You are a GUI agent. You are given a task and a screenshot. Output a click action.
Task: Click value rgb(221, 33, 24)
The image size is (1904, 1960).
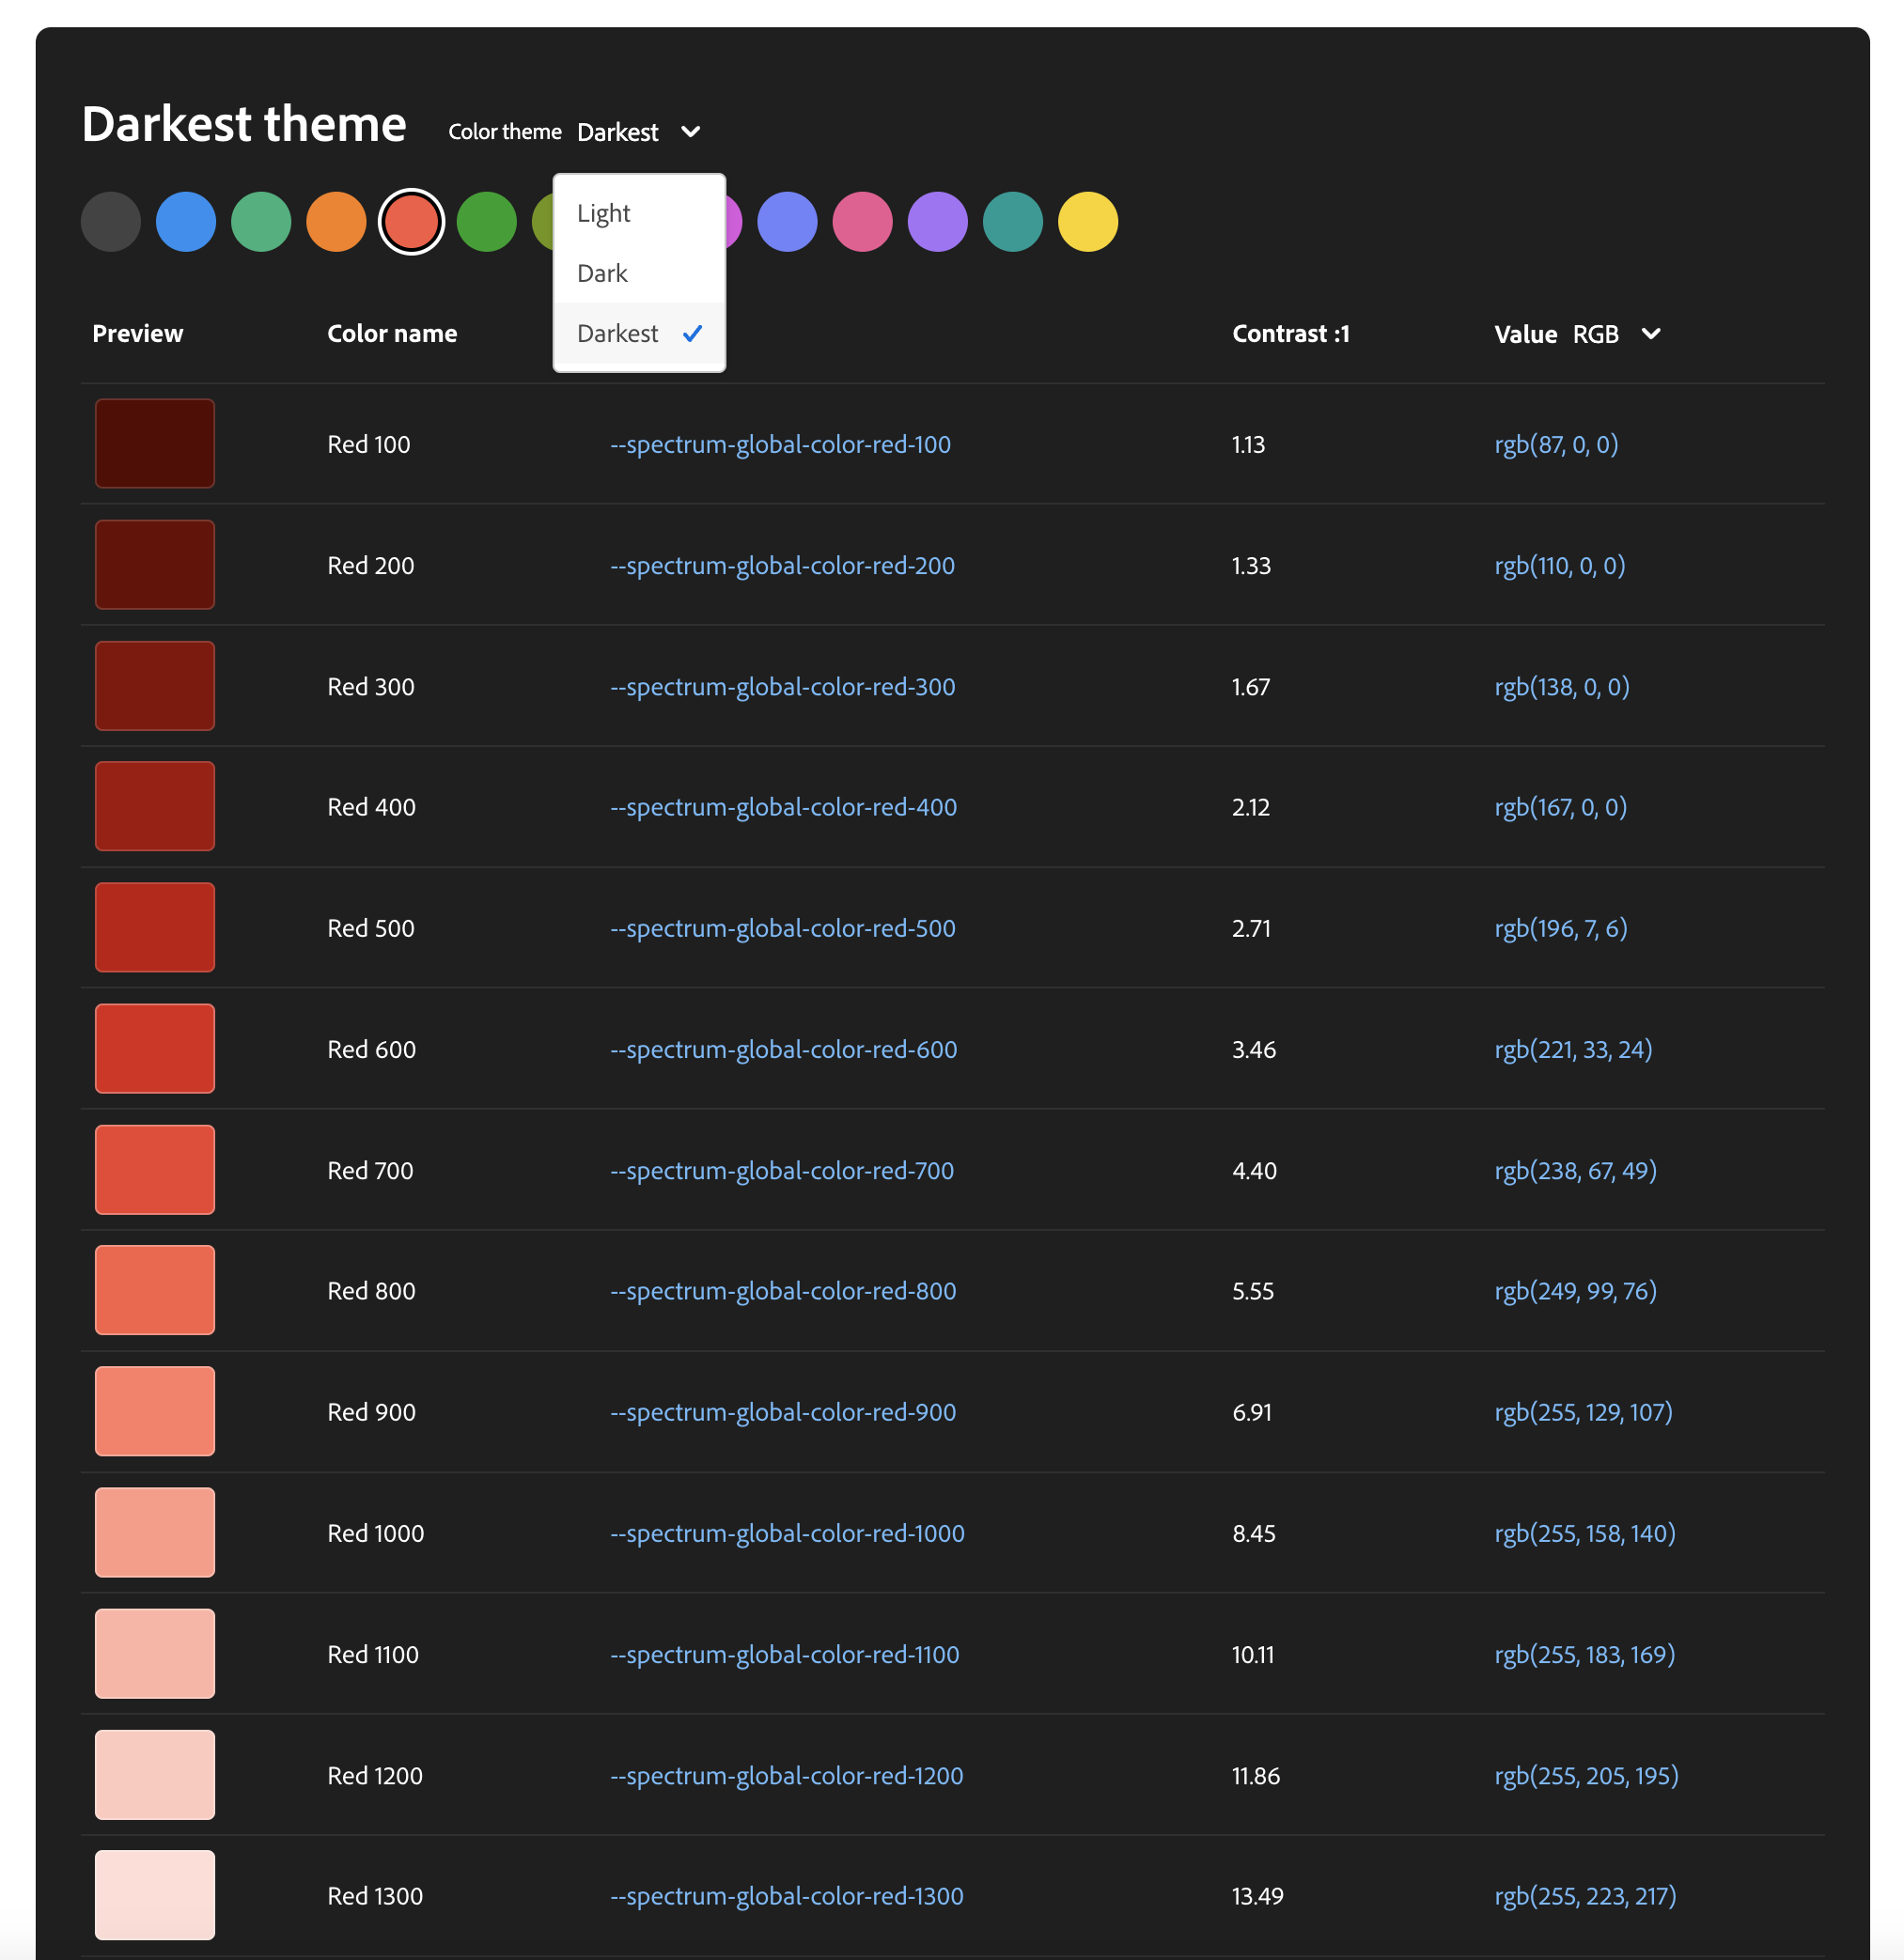(1573, 1049)
